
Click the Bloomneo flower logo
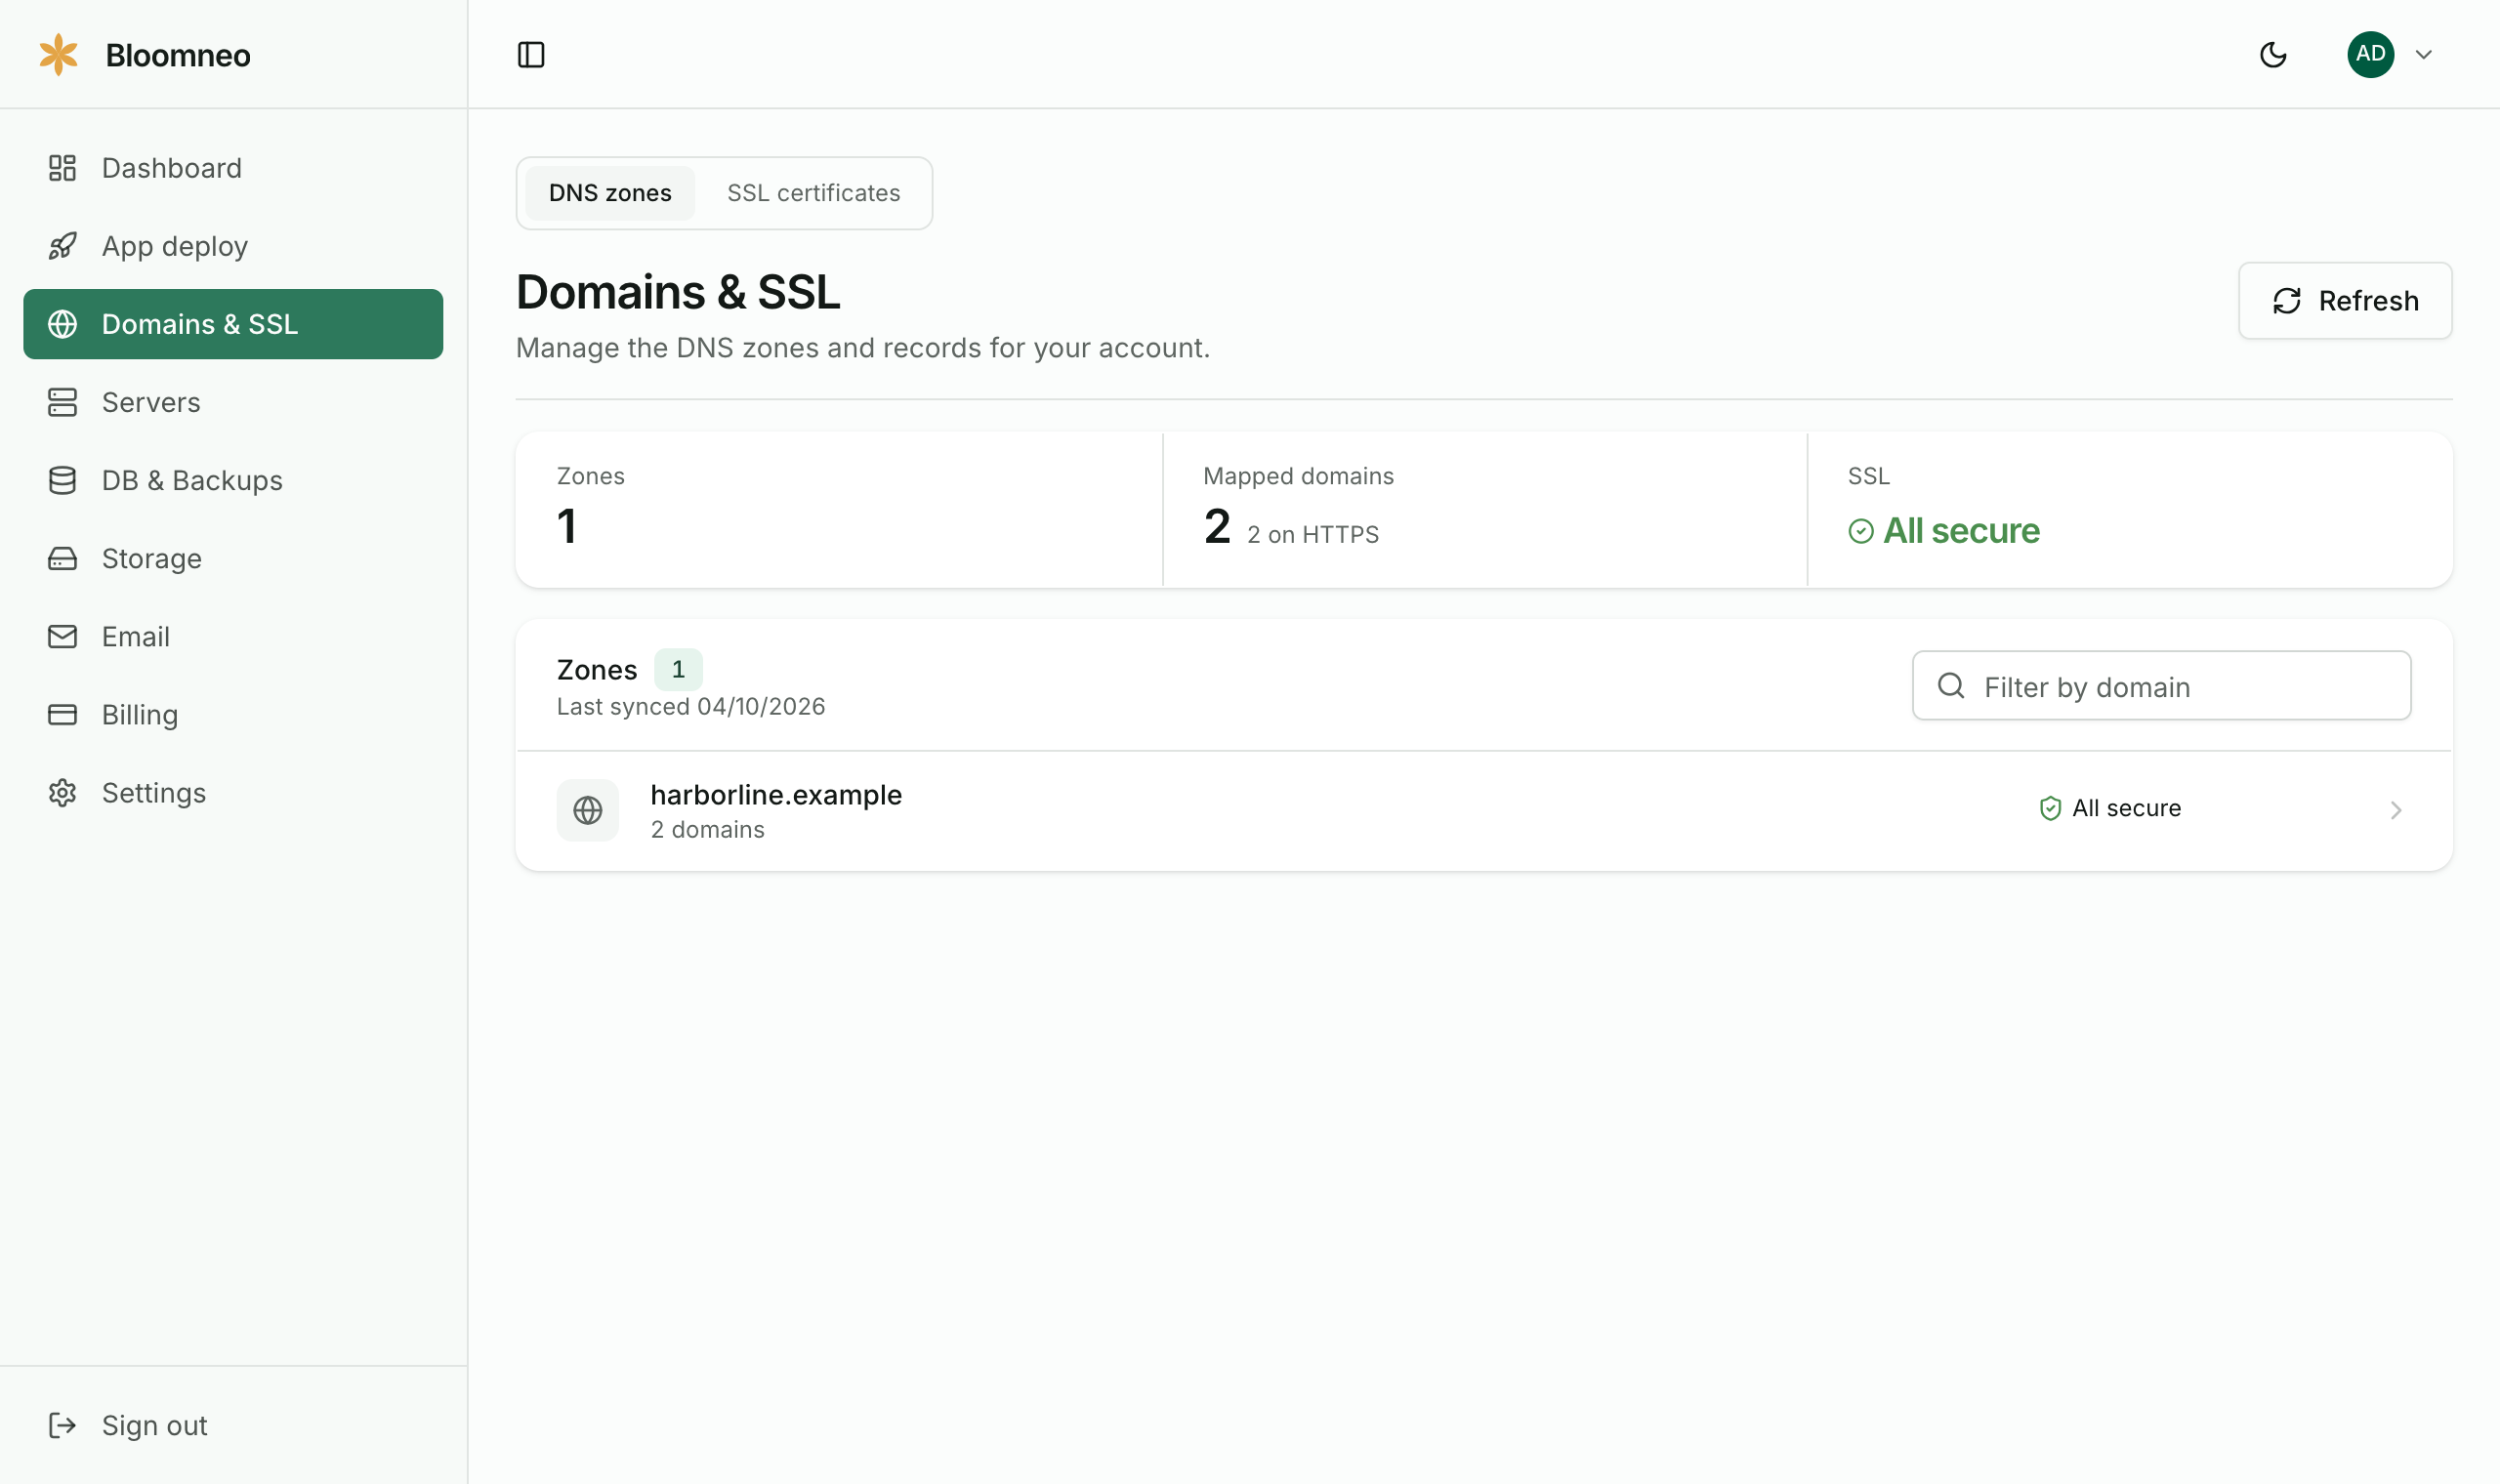[58, 54]
